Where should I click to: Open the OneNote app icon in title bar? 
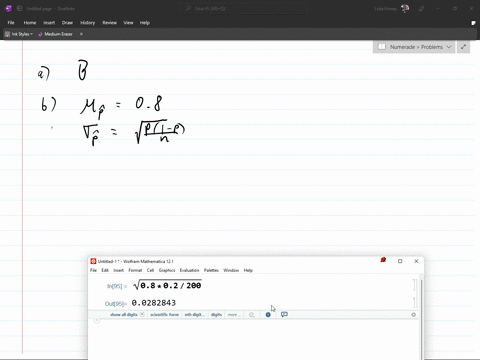9,9
